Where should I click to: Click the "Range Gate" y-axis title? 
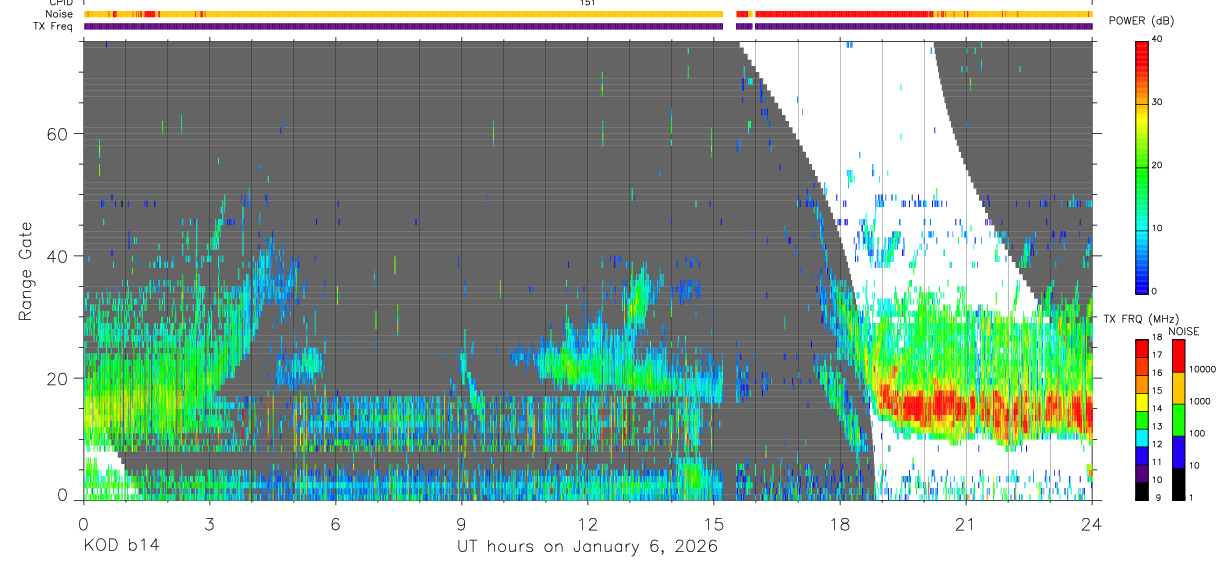26,271
